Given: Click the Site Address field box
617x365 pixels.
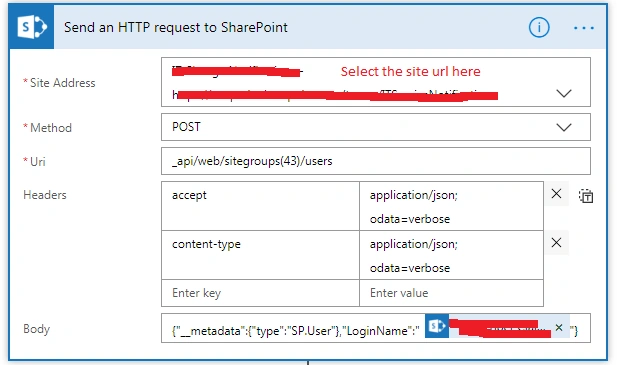Looking at the screenshot, I should point(376,82).
